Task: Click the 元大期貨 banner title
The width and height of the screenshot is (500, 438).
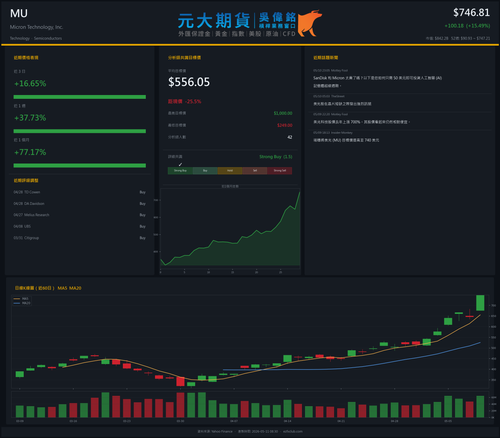Action: pos(214,21)
